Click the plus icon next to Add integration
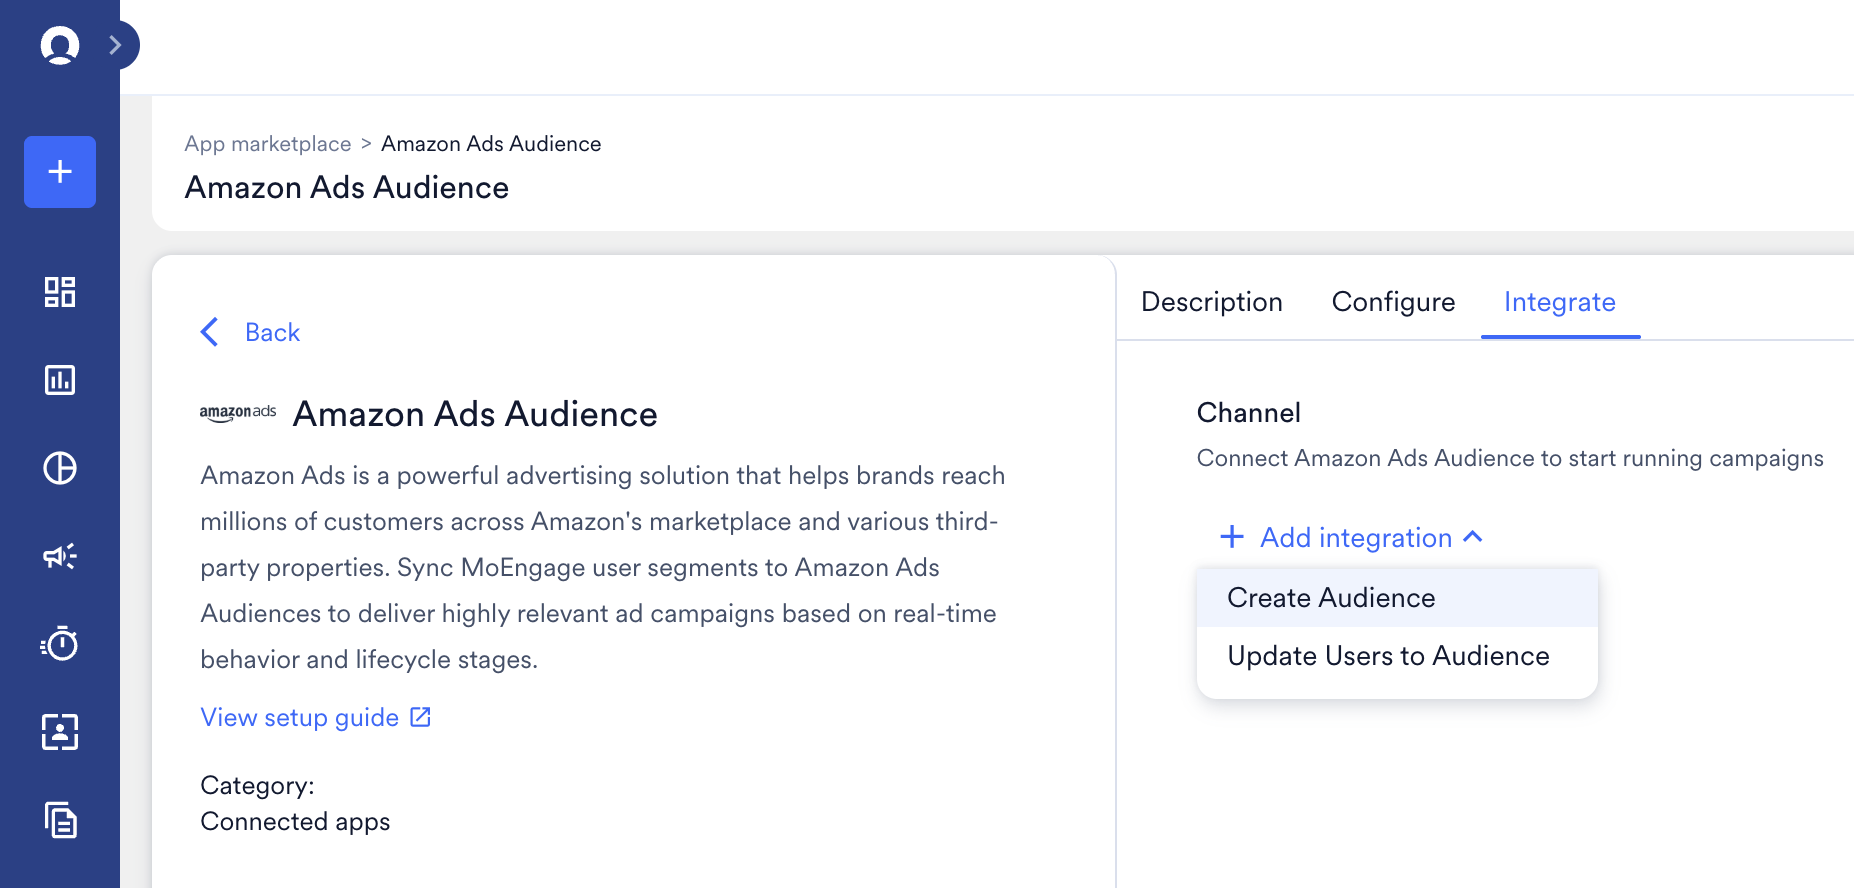Screen dimensions: 1854x888 pos(1232,537)
